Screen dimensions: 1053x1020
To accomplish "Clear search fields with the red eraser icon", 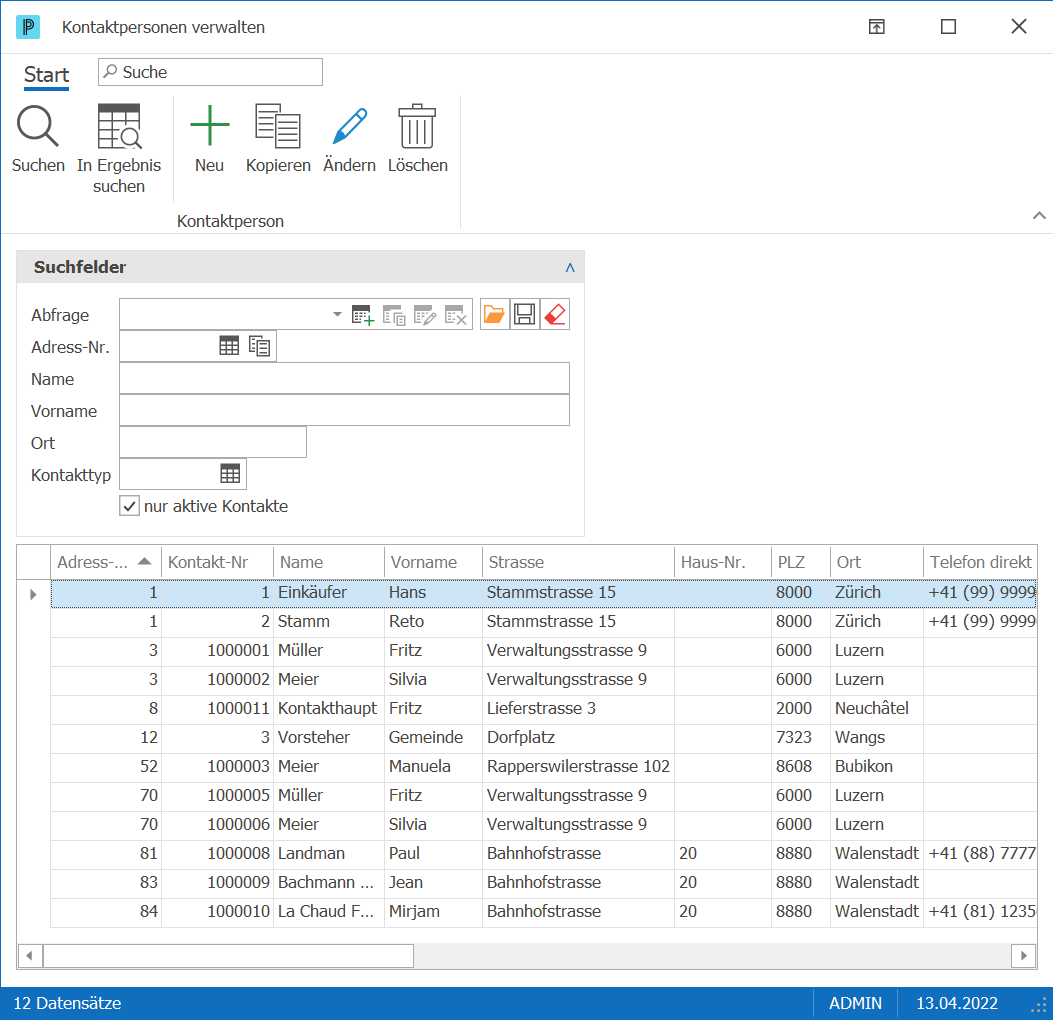I will 555,314.
